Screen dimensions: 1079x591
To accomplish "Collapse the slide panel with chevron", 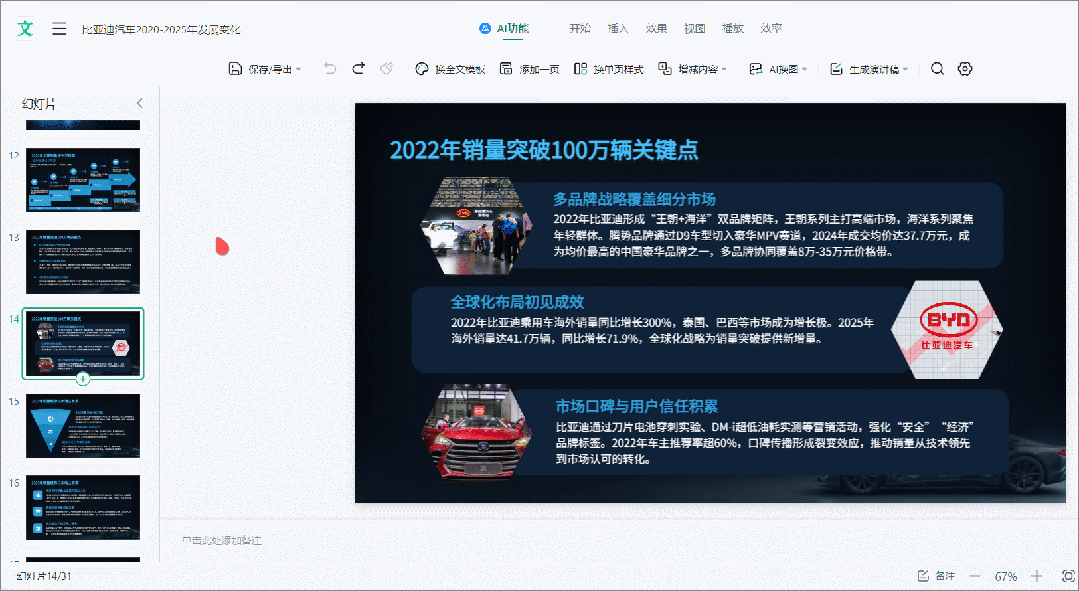I will [x=140, y=103].
